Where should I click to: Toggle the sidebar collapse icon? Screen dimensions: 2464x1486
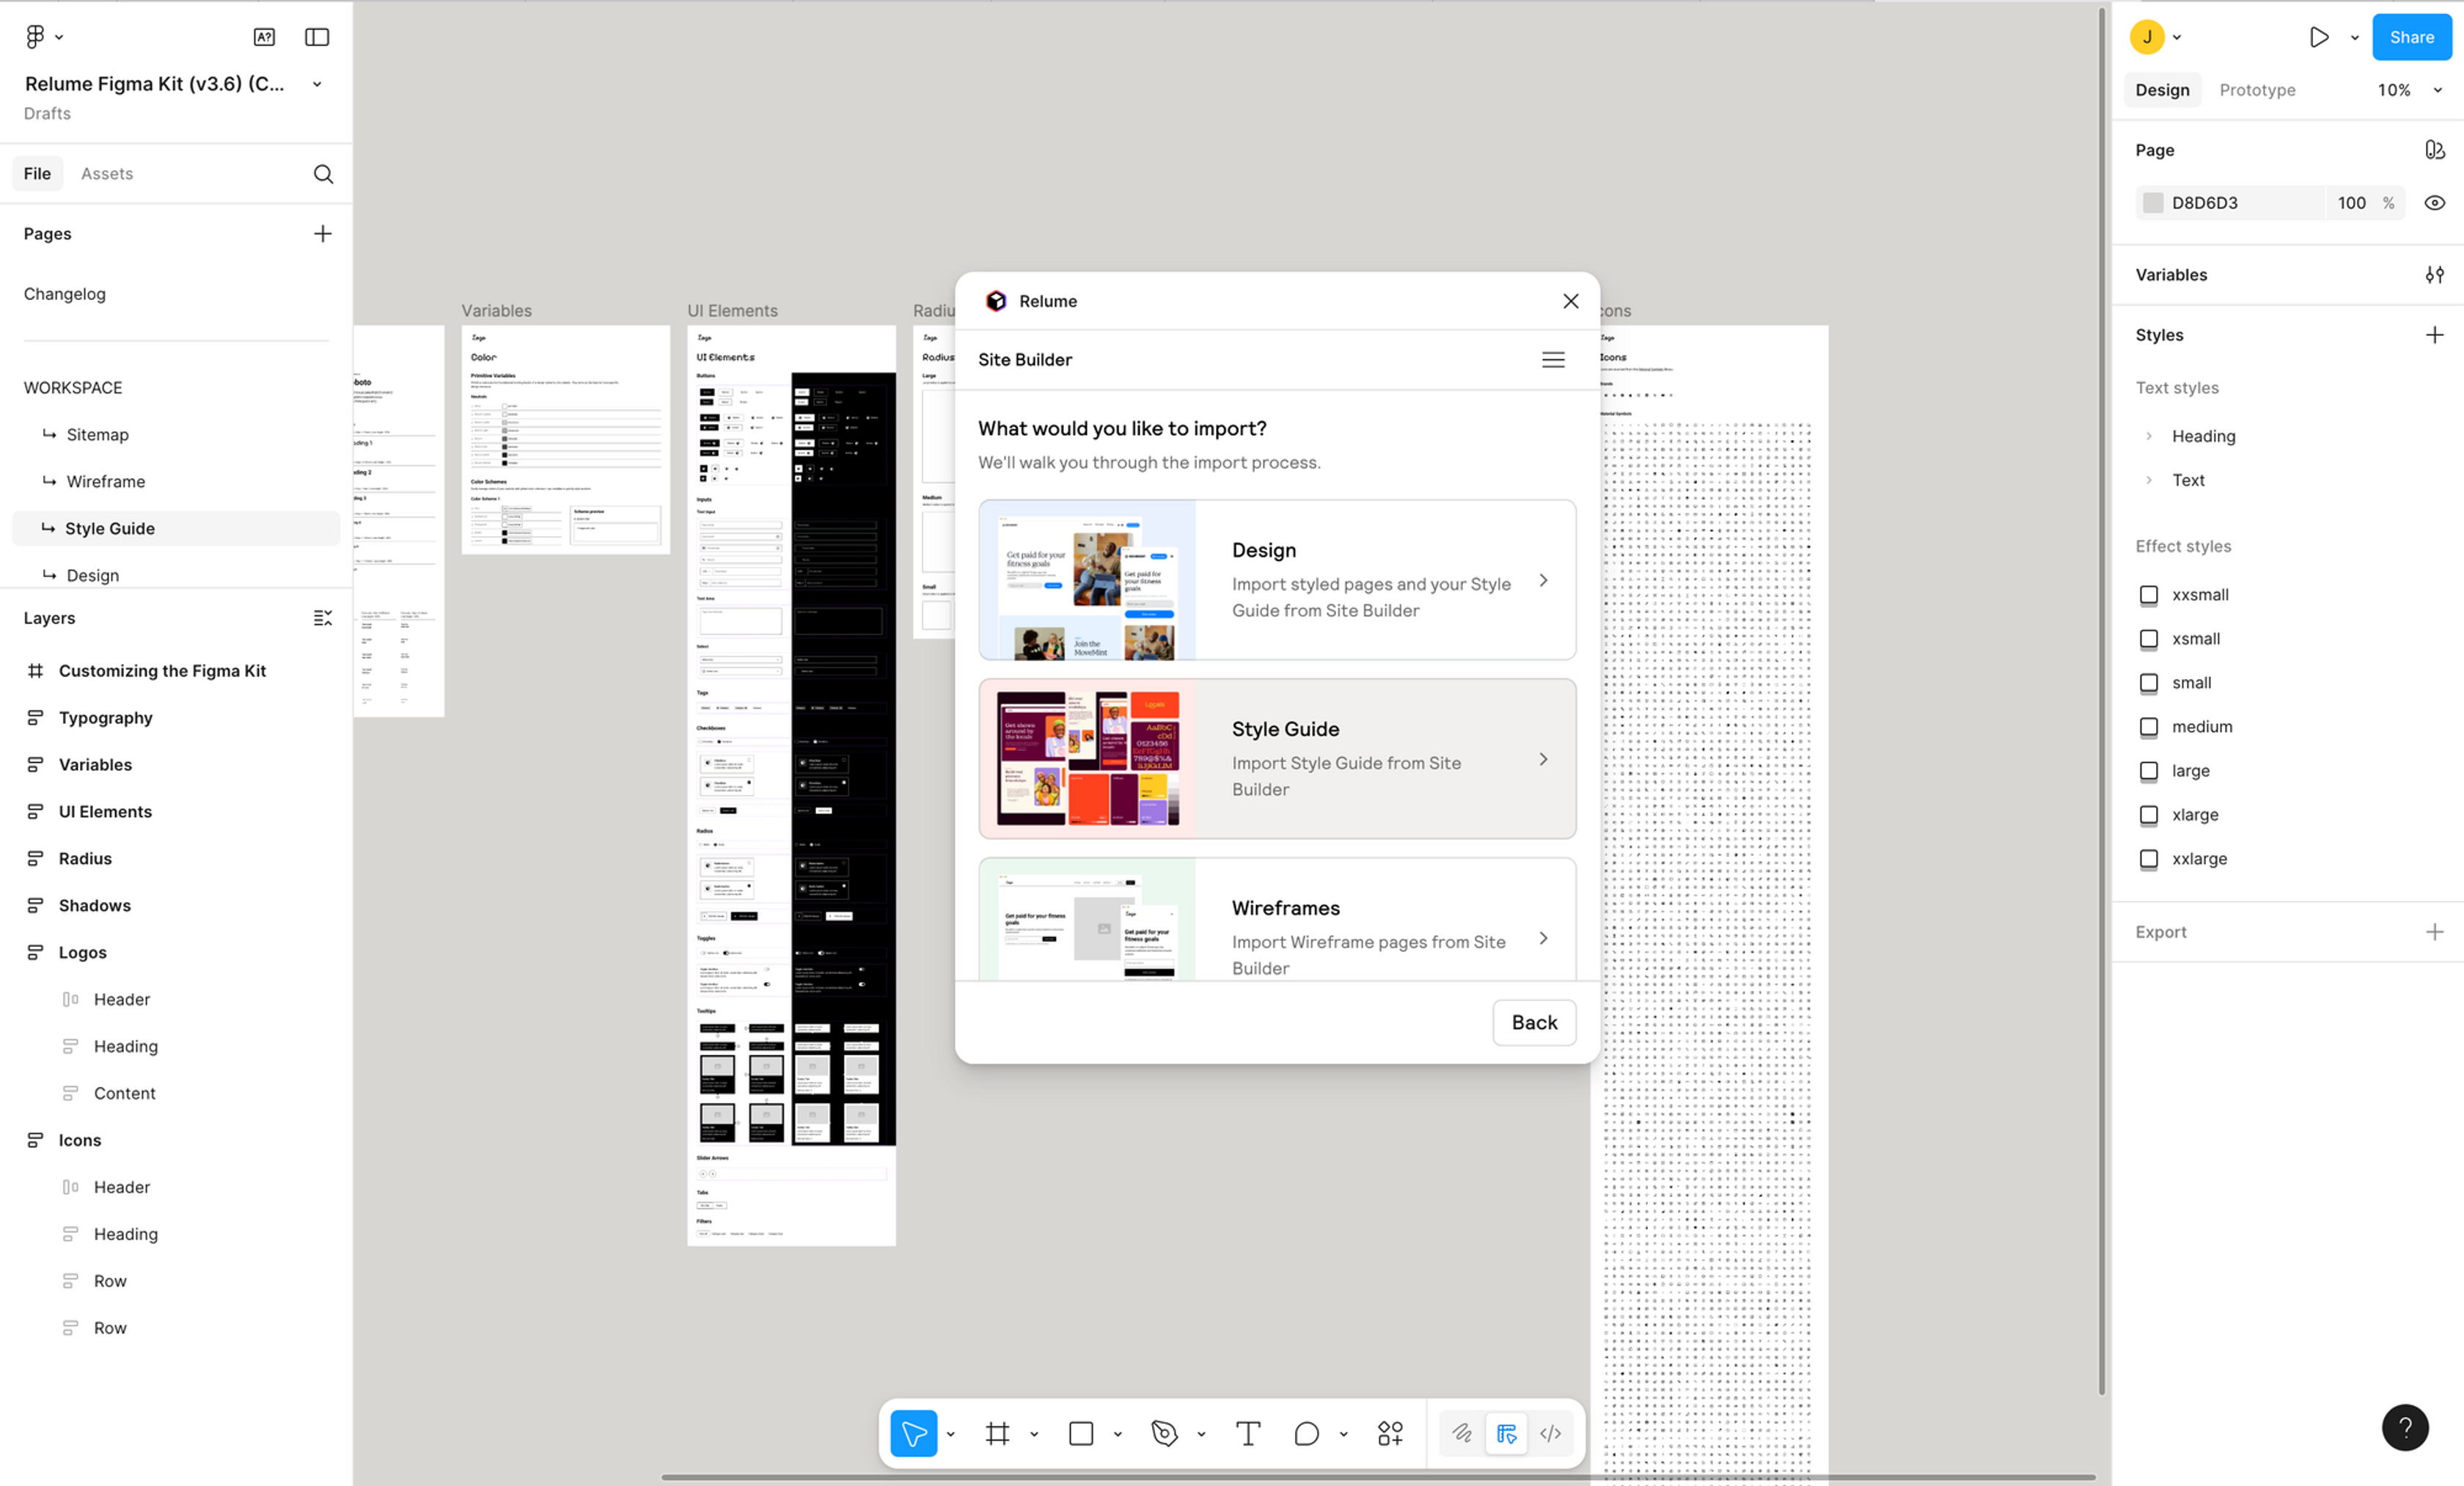point(317,37)
